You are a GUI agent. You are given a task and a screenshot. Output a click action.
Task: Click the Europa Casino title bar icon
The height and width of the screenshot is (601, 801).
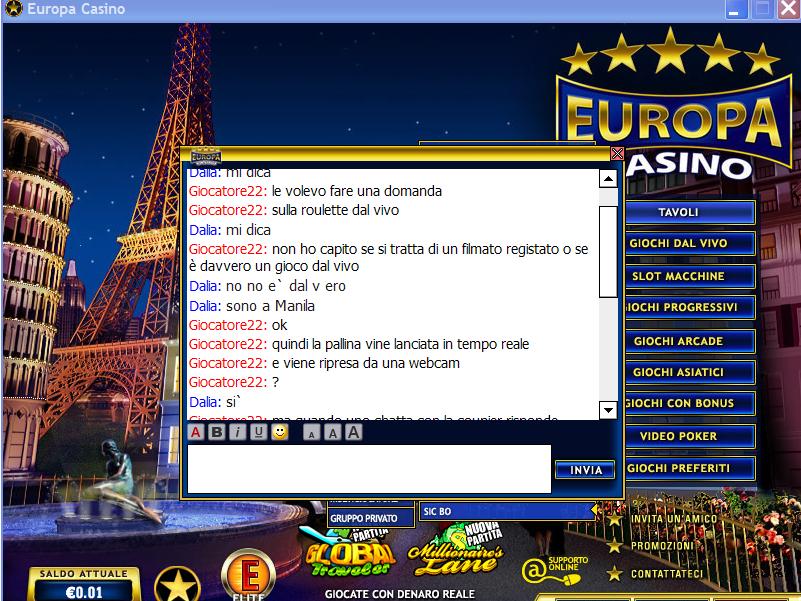pos(13,9)
